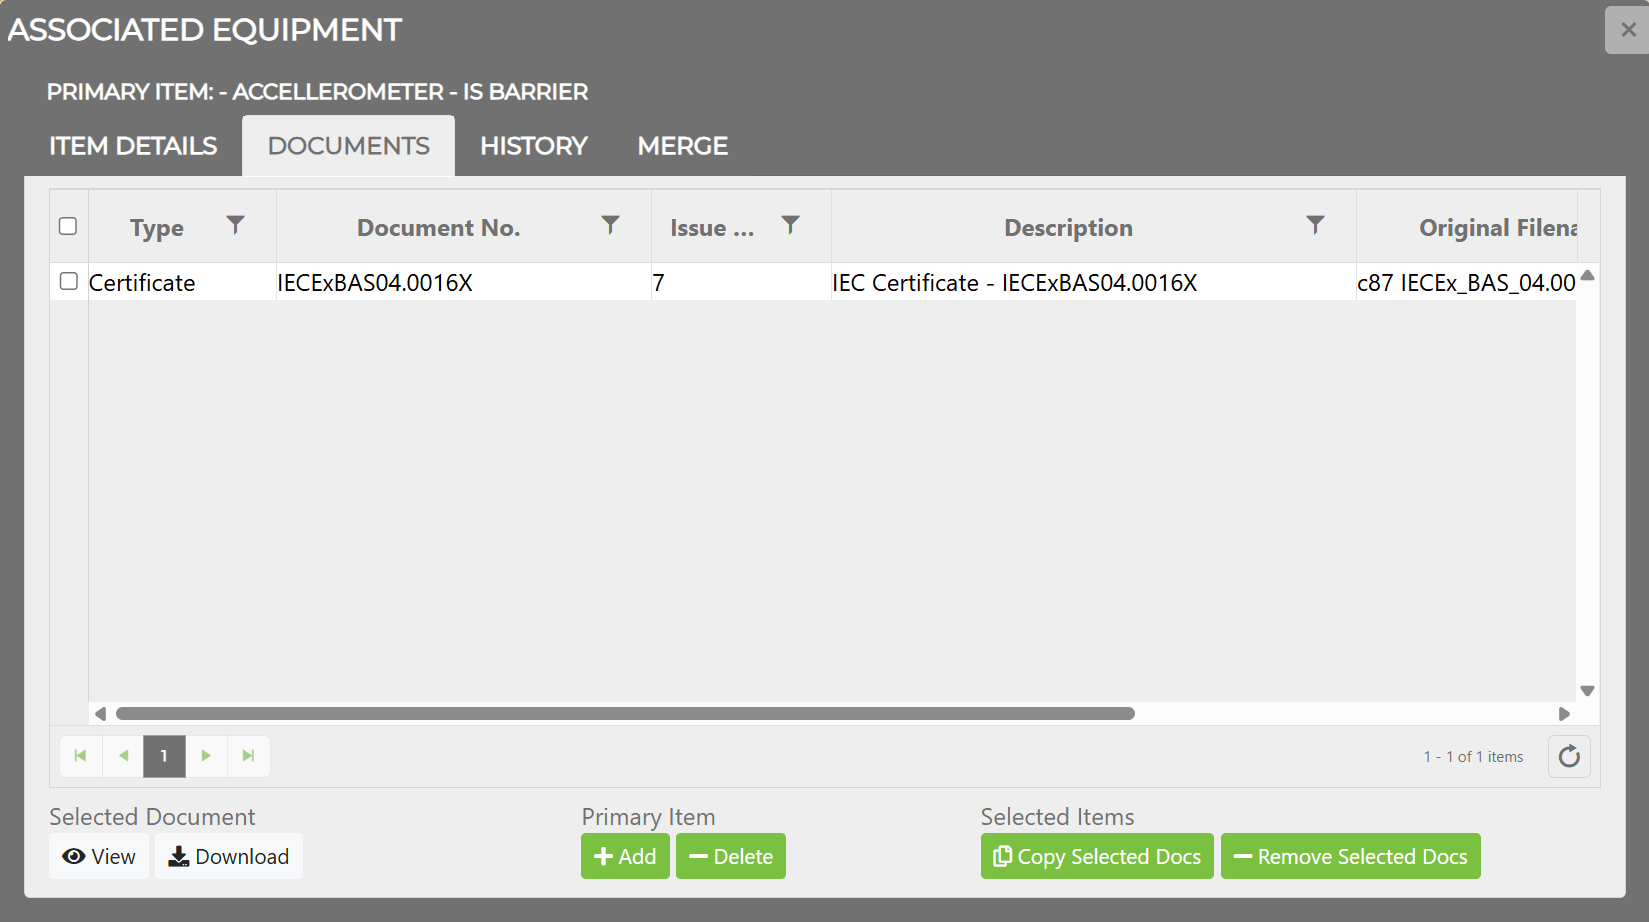Refresh the documents grid

coord(1569,756)
